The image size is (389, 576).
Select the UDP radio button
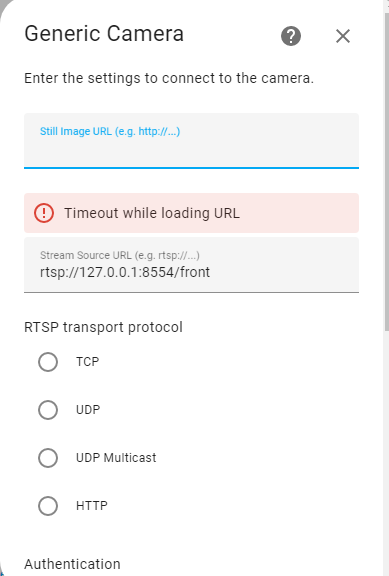click(x=48, y=410)
